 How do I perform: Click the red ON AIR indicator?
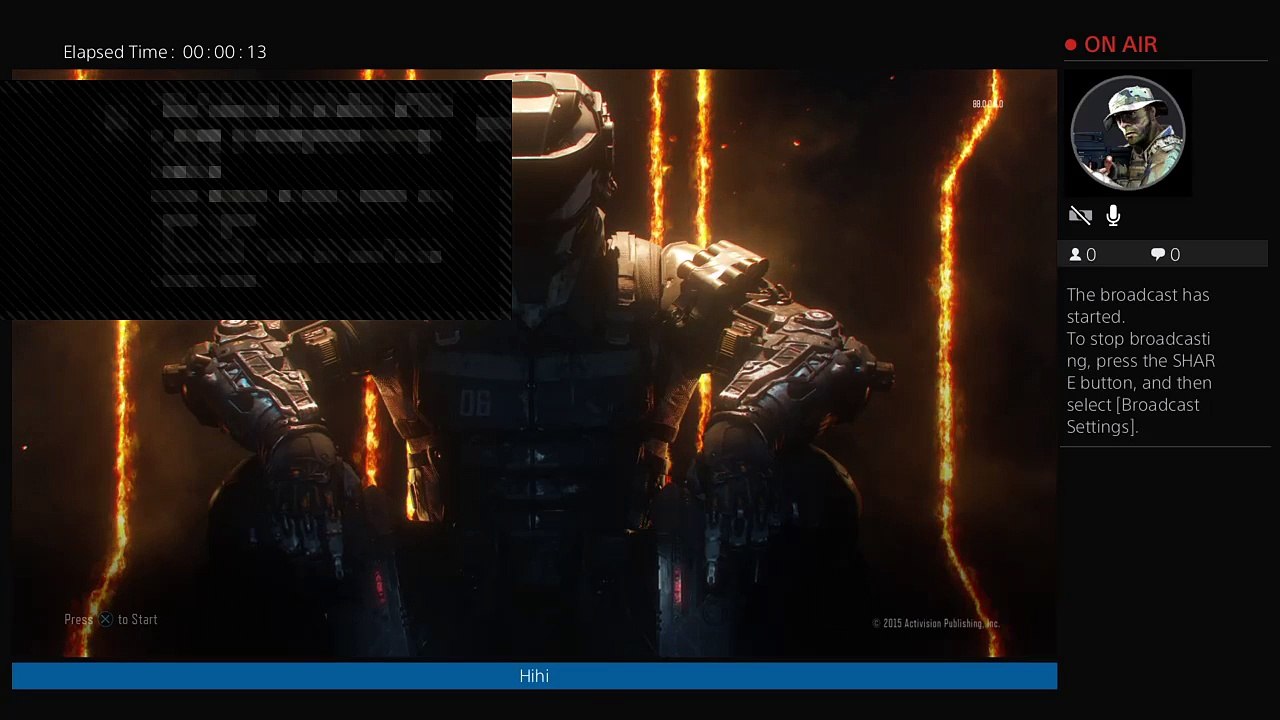(x=1111, y=45)
